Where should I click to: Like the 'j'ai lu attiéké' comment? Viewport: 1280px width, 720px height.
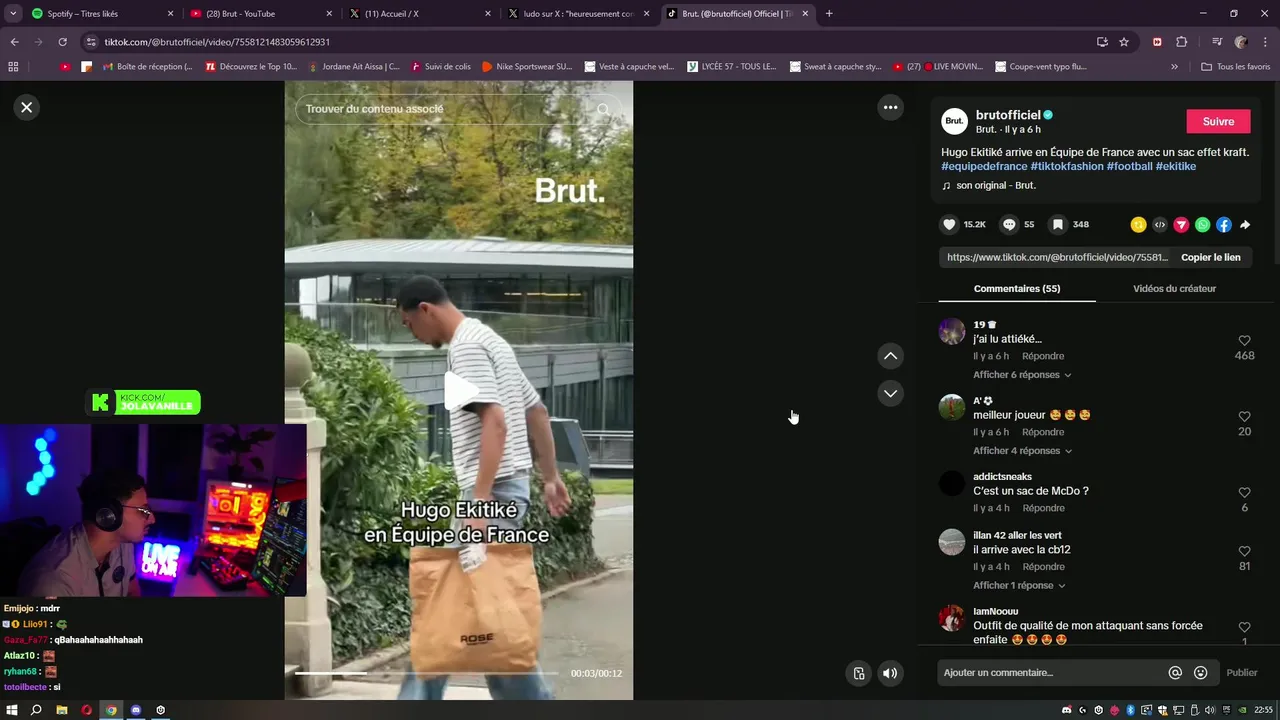click(x=1244, y=341)
